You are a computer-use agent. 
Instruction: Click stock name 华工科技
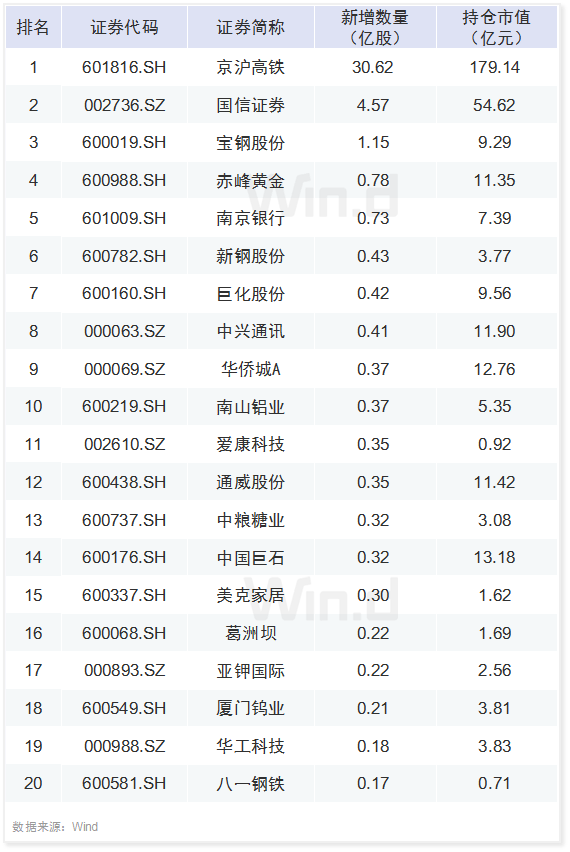click(250, 747)
